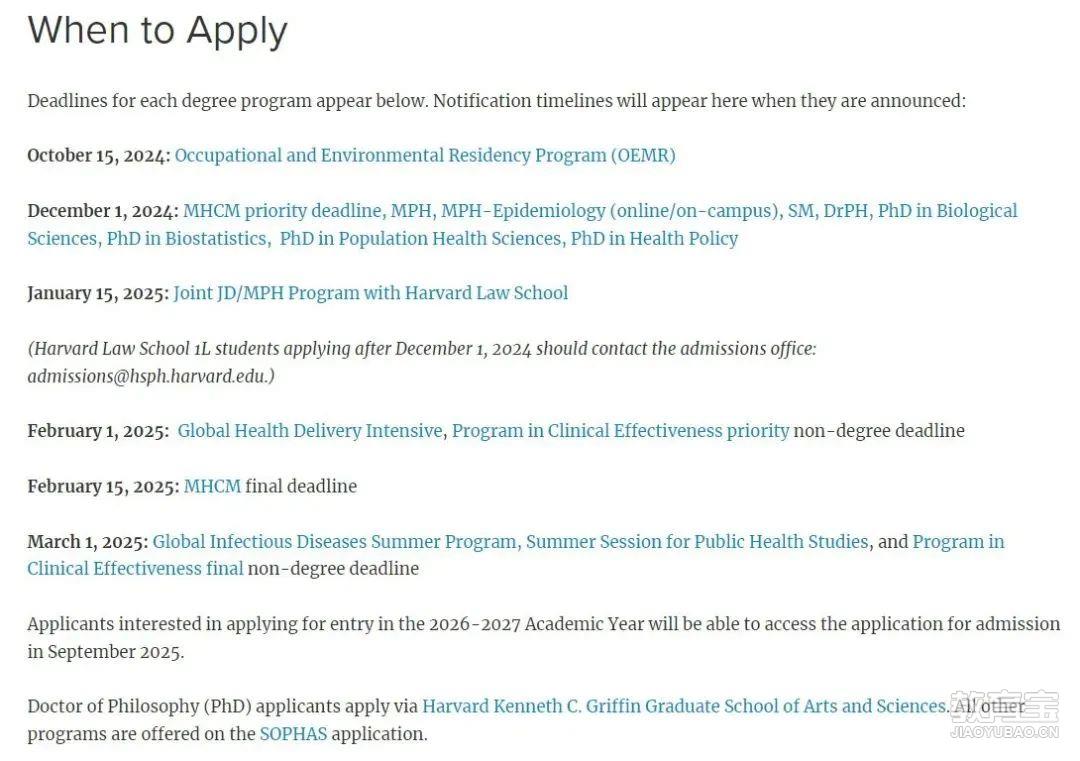Open the DrPH program link
Image resolution: width=1080 pixels, height=761 pixels.
tap(846, 211)
